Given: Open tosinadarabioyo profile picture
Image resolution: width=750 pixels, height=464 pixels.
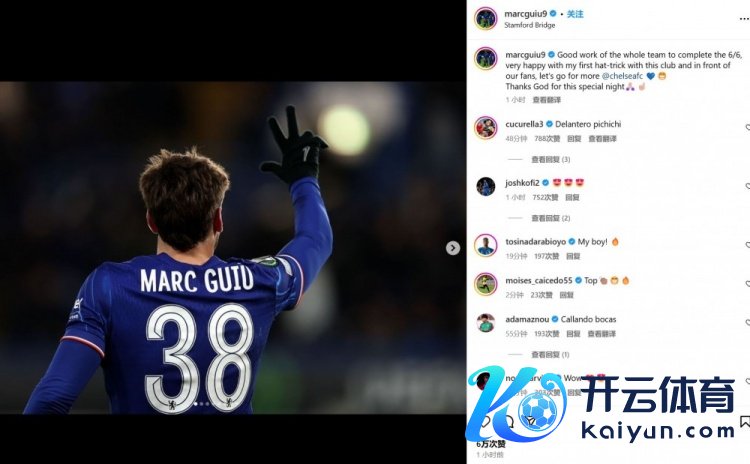Looking at the screenshot, I should click(x=485, y=245).
